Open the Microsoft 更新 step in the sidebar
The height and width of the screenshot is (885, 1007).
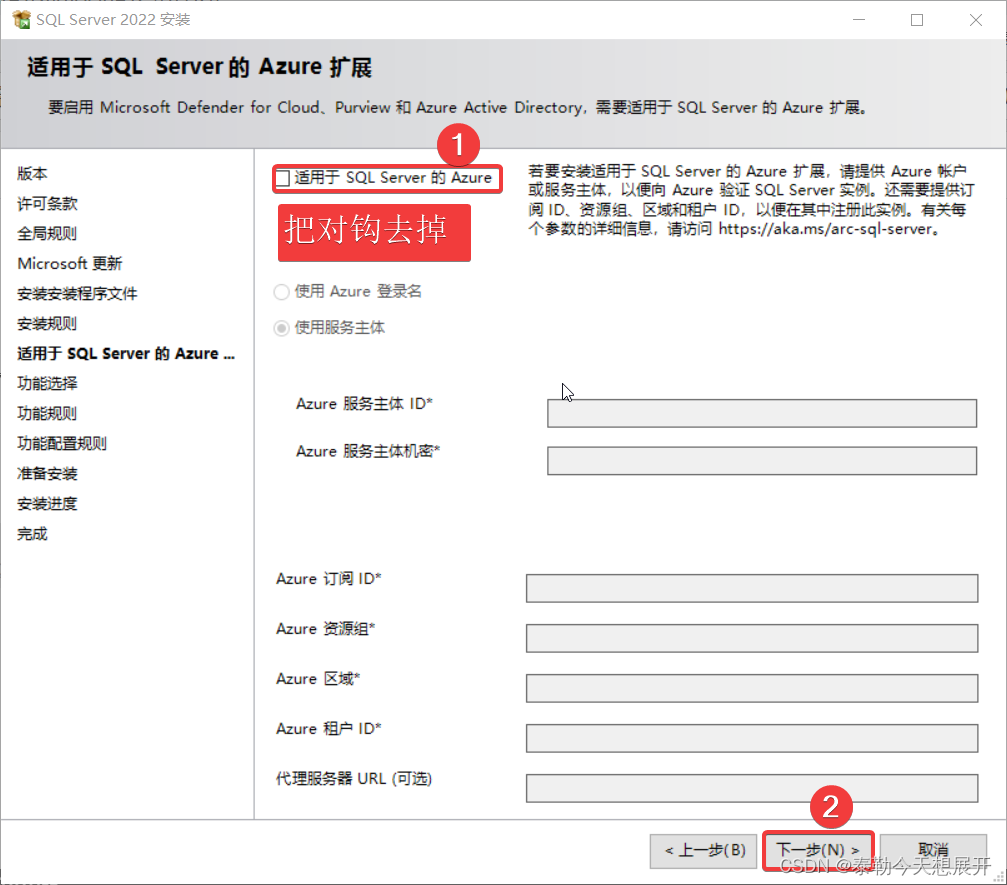tap(69, 263)
